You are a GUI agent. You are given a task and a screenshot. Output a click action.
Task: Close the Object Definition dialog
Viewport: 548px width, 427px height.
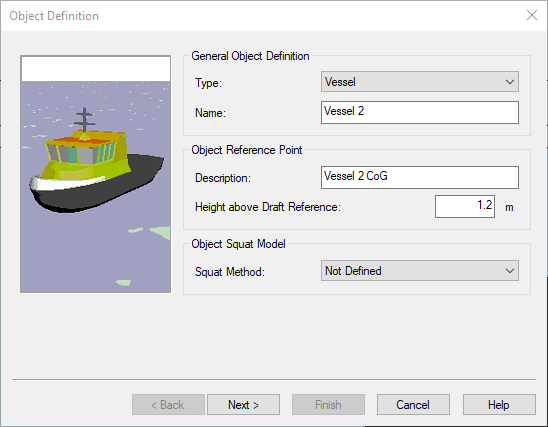tap(532, 15)
